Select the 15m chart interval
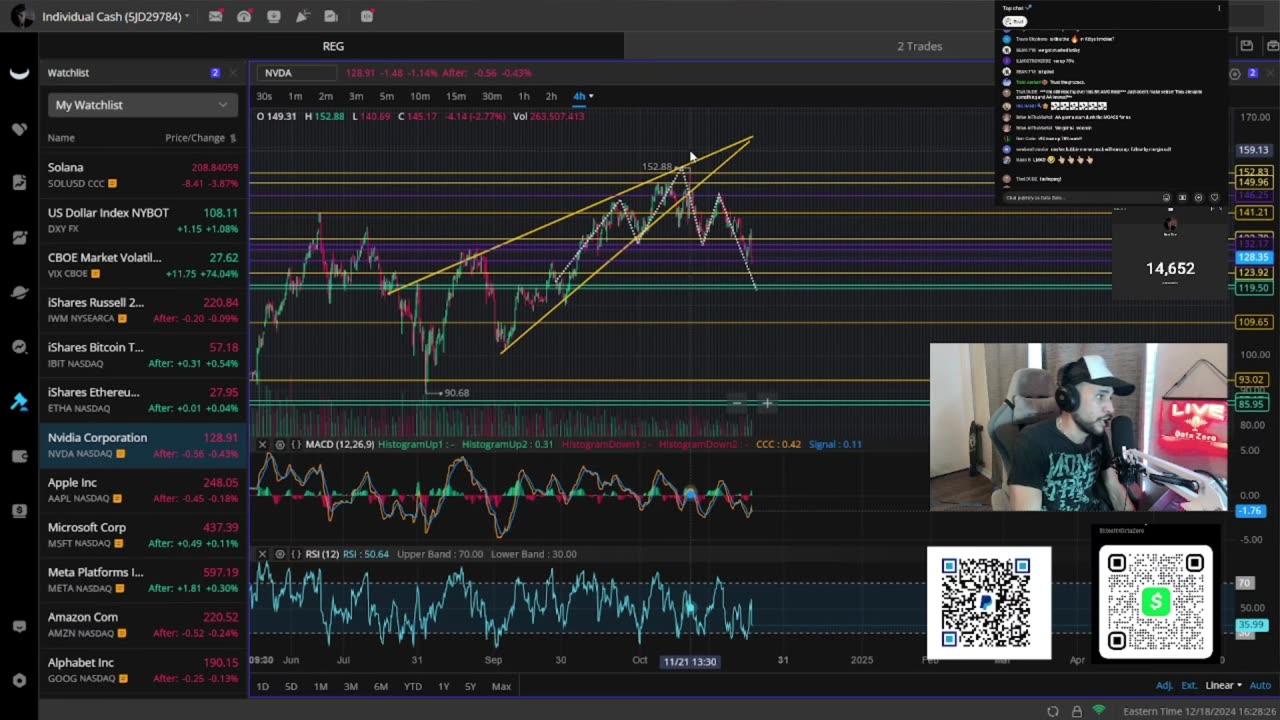This screenshot has height=720, width=1280. click(456, 96)
